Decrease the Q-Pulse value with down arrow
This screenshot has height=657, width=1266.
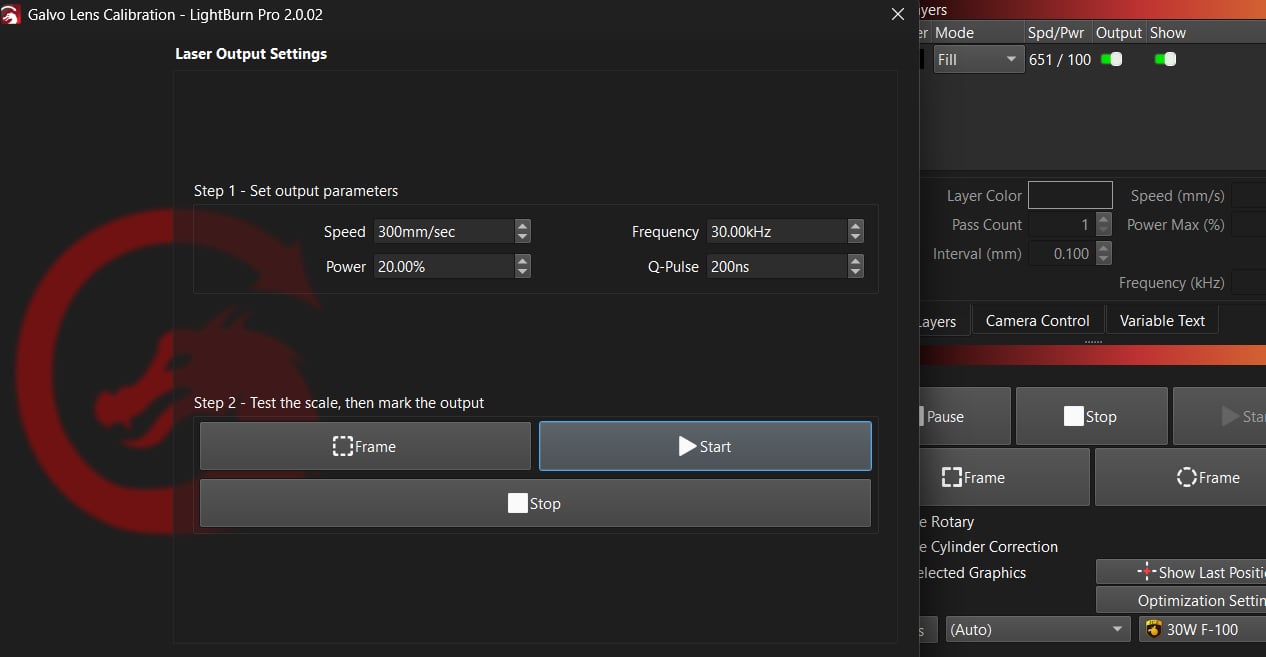855,273
